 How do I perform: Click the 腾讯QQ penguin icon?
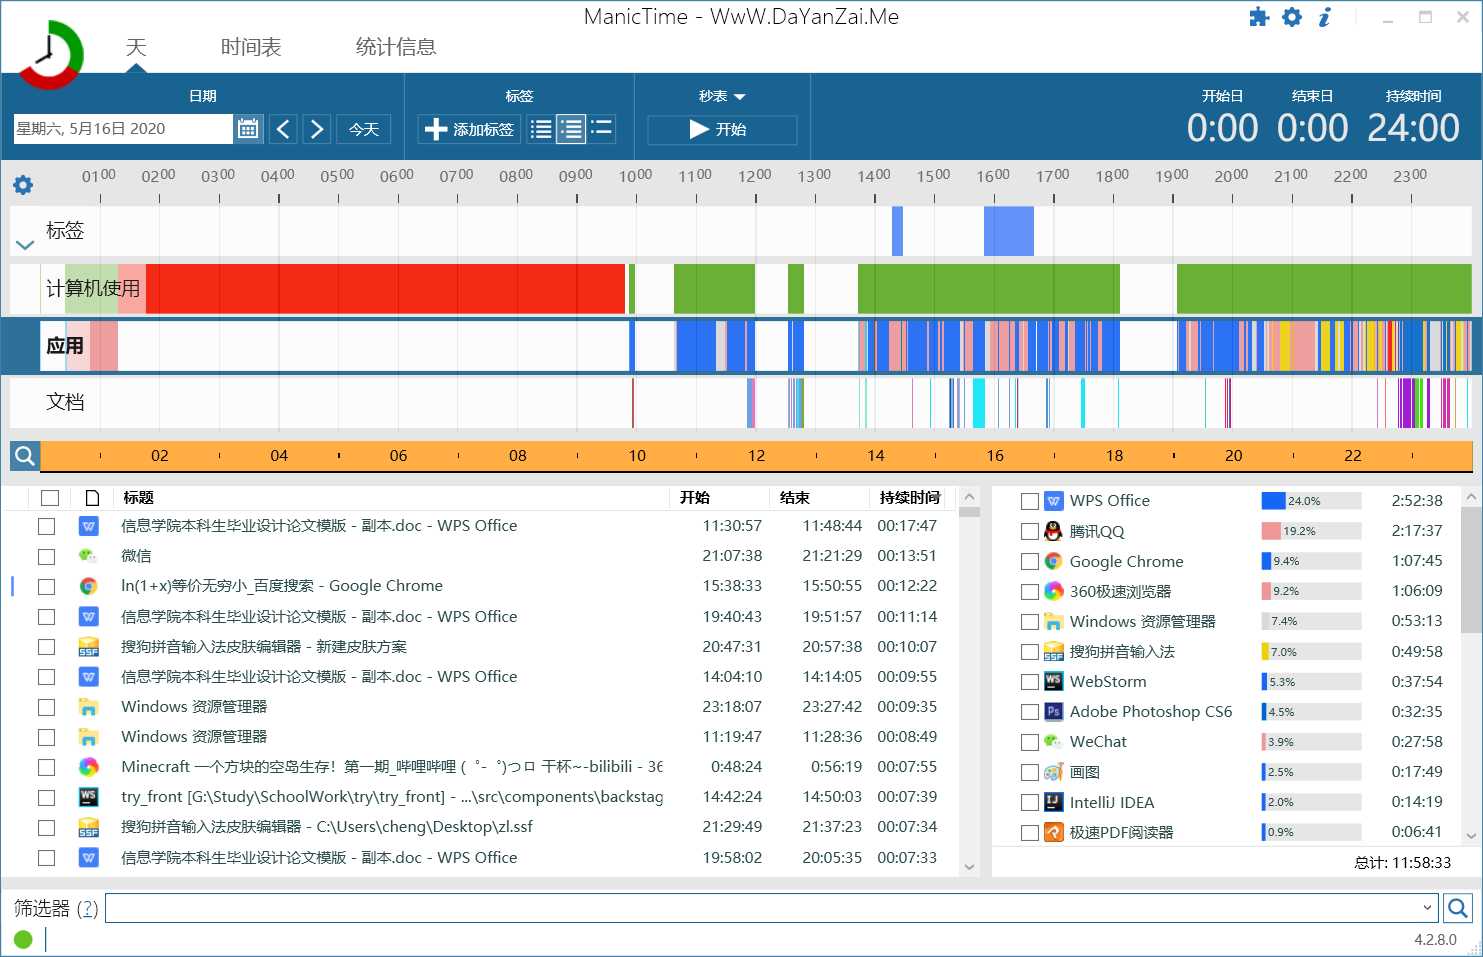pos(1053,531)
